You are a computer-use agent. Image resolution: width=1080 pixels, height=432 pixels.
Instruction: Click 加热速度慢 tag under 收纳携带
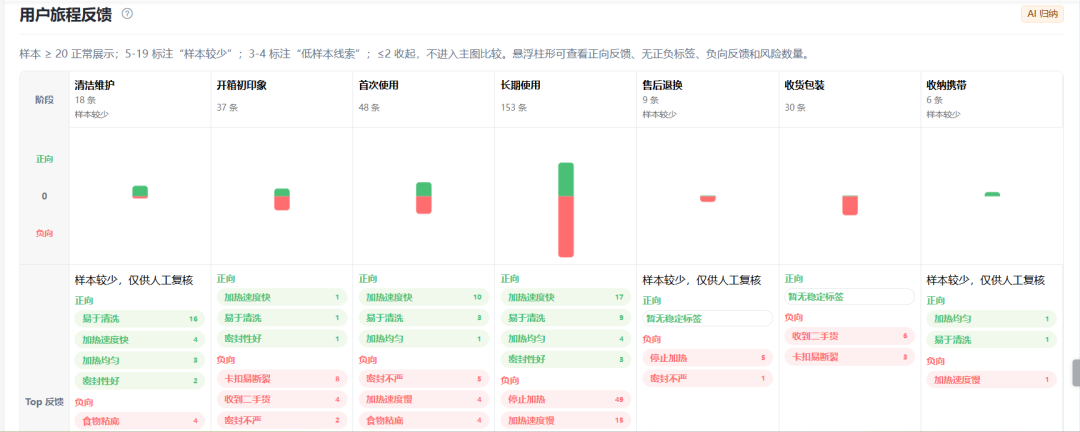pyautogui.click(x=991, y=380)
